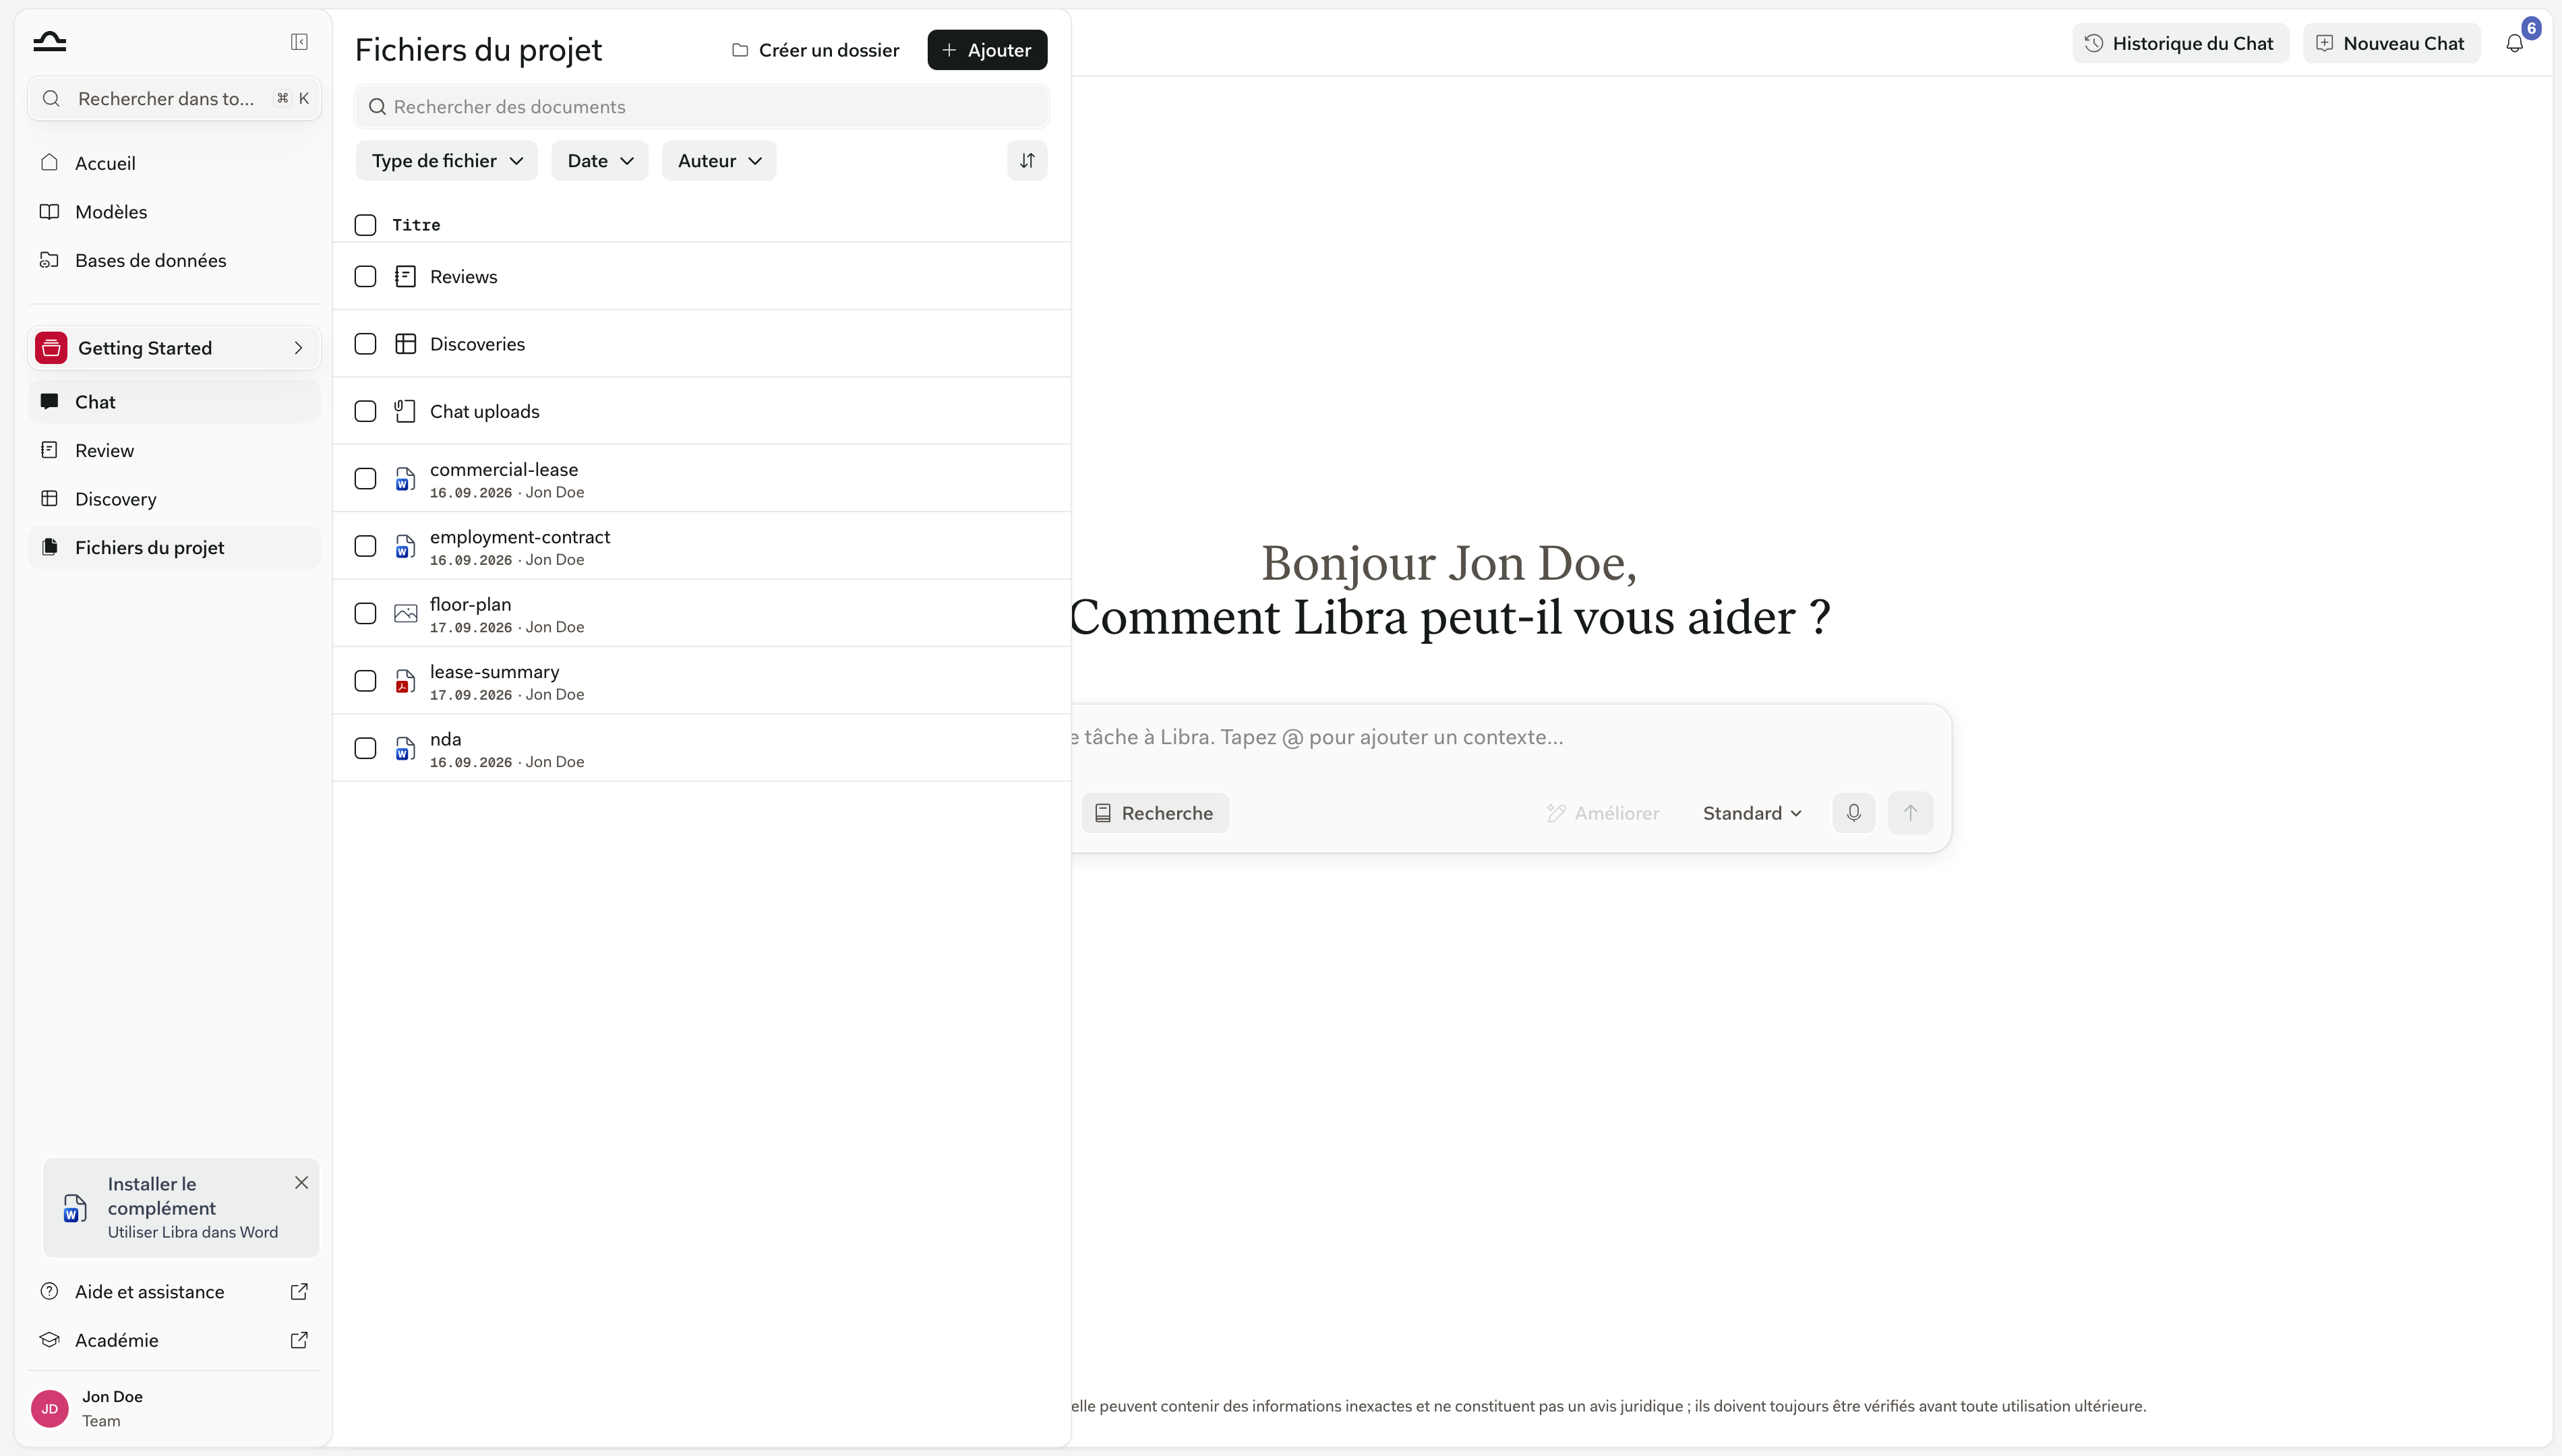
Task: Collapse the sidebar with the panel icon
Action: 299,42
